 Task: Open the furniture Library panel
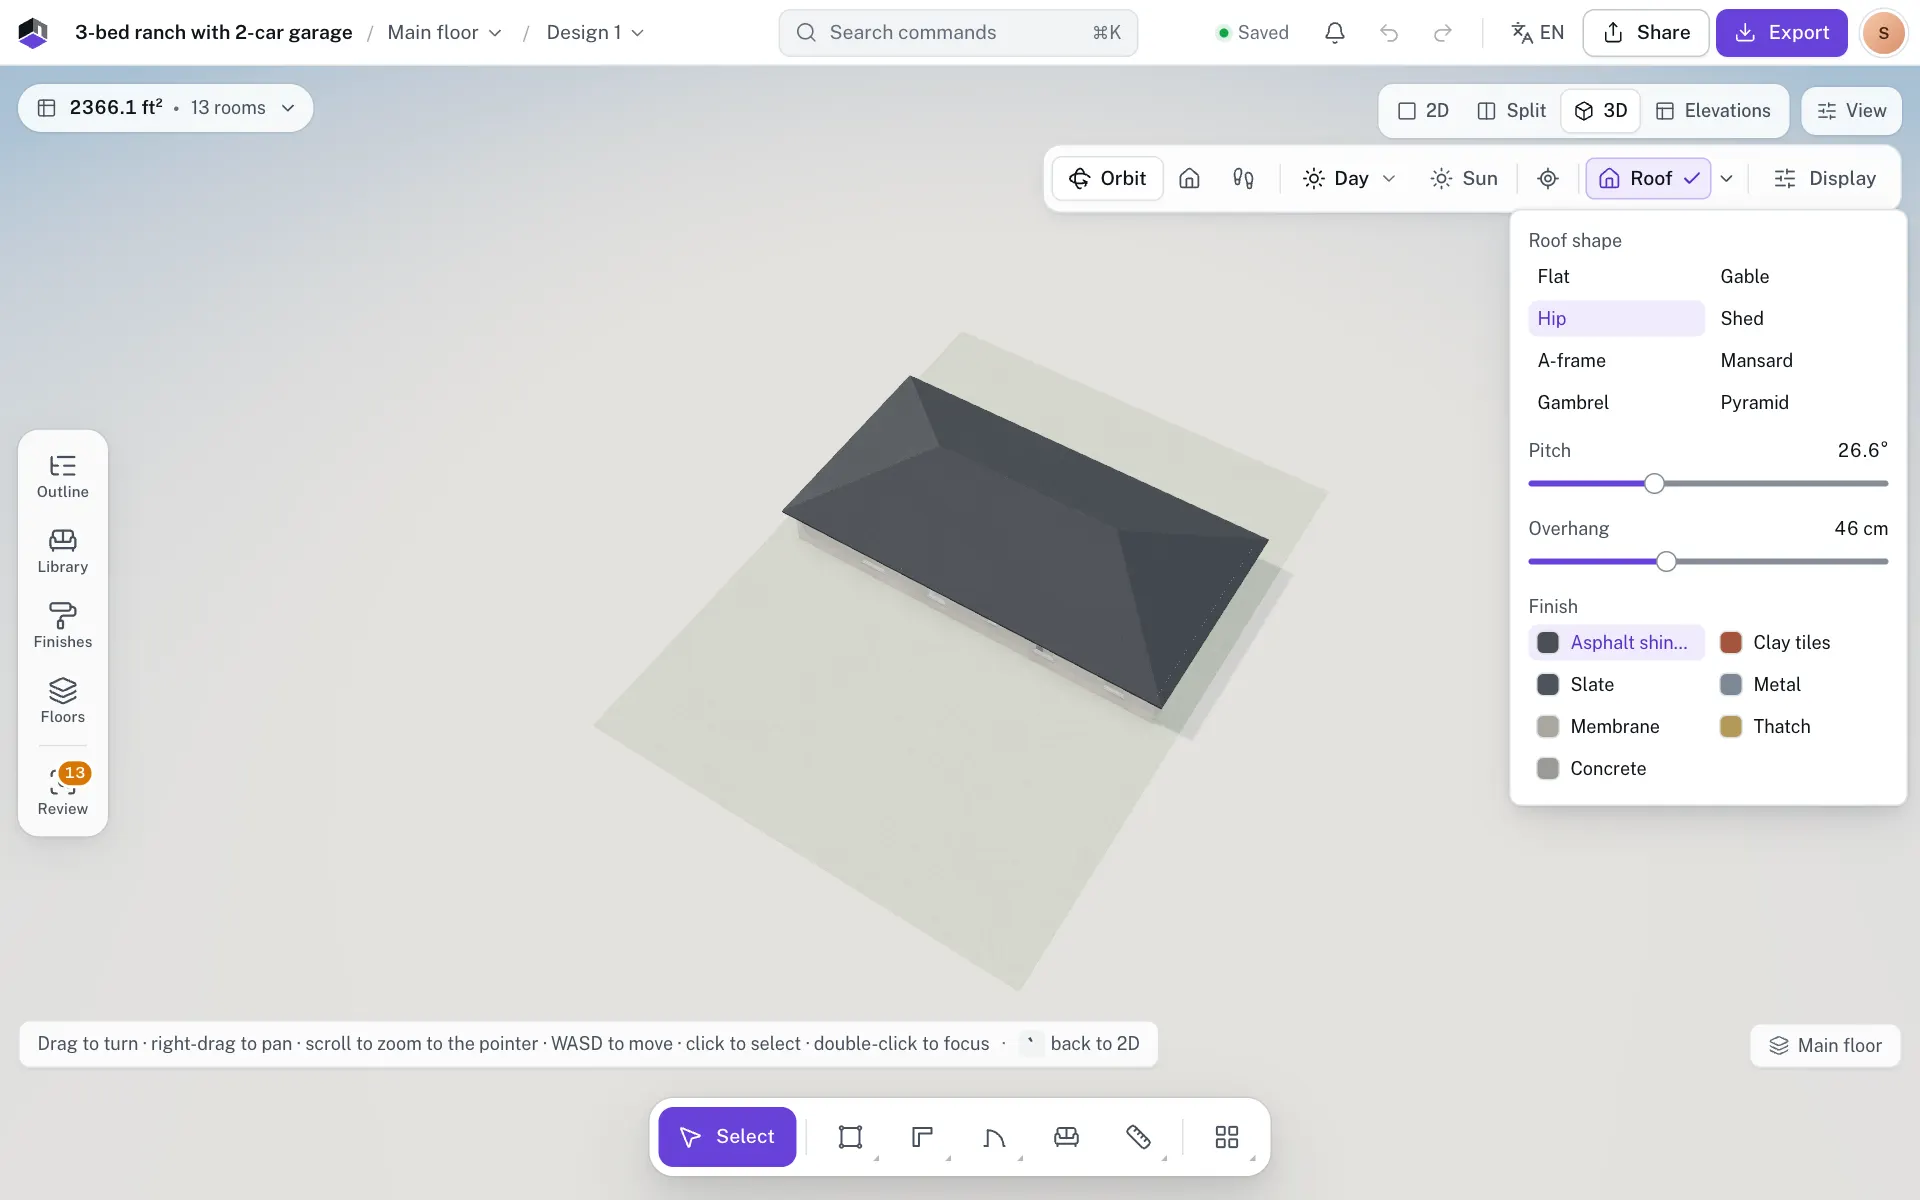pyautogui.click(x=62, y=552)
